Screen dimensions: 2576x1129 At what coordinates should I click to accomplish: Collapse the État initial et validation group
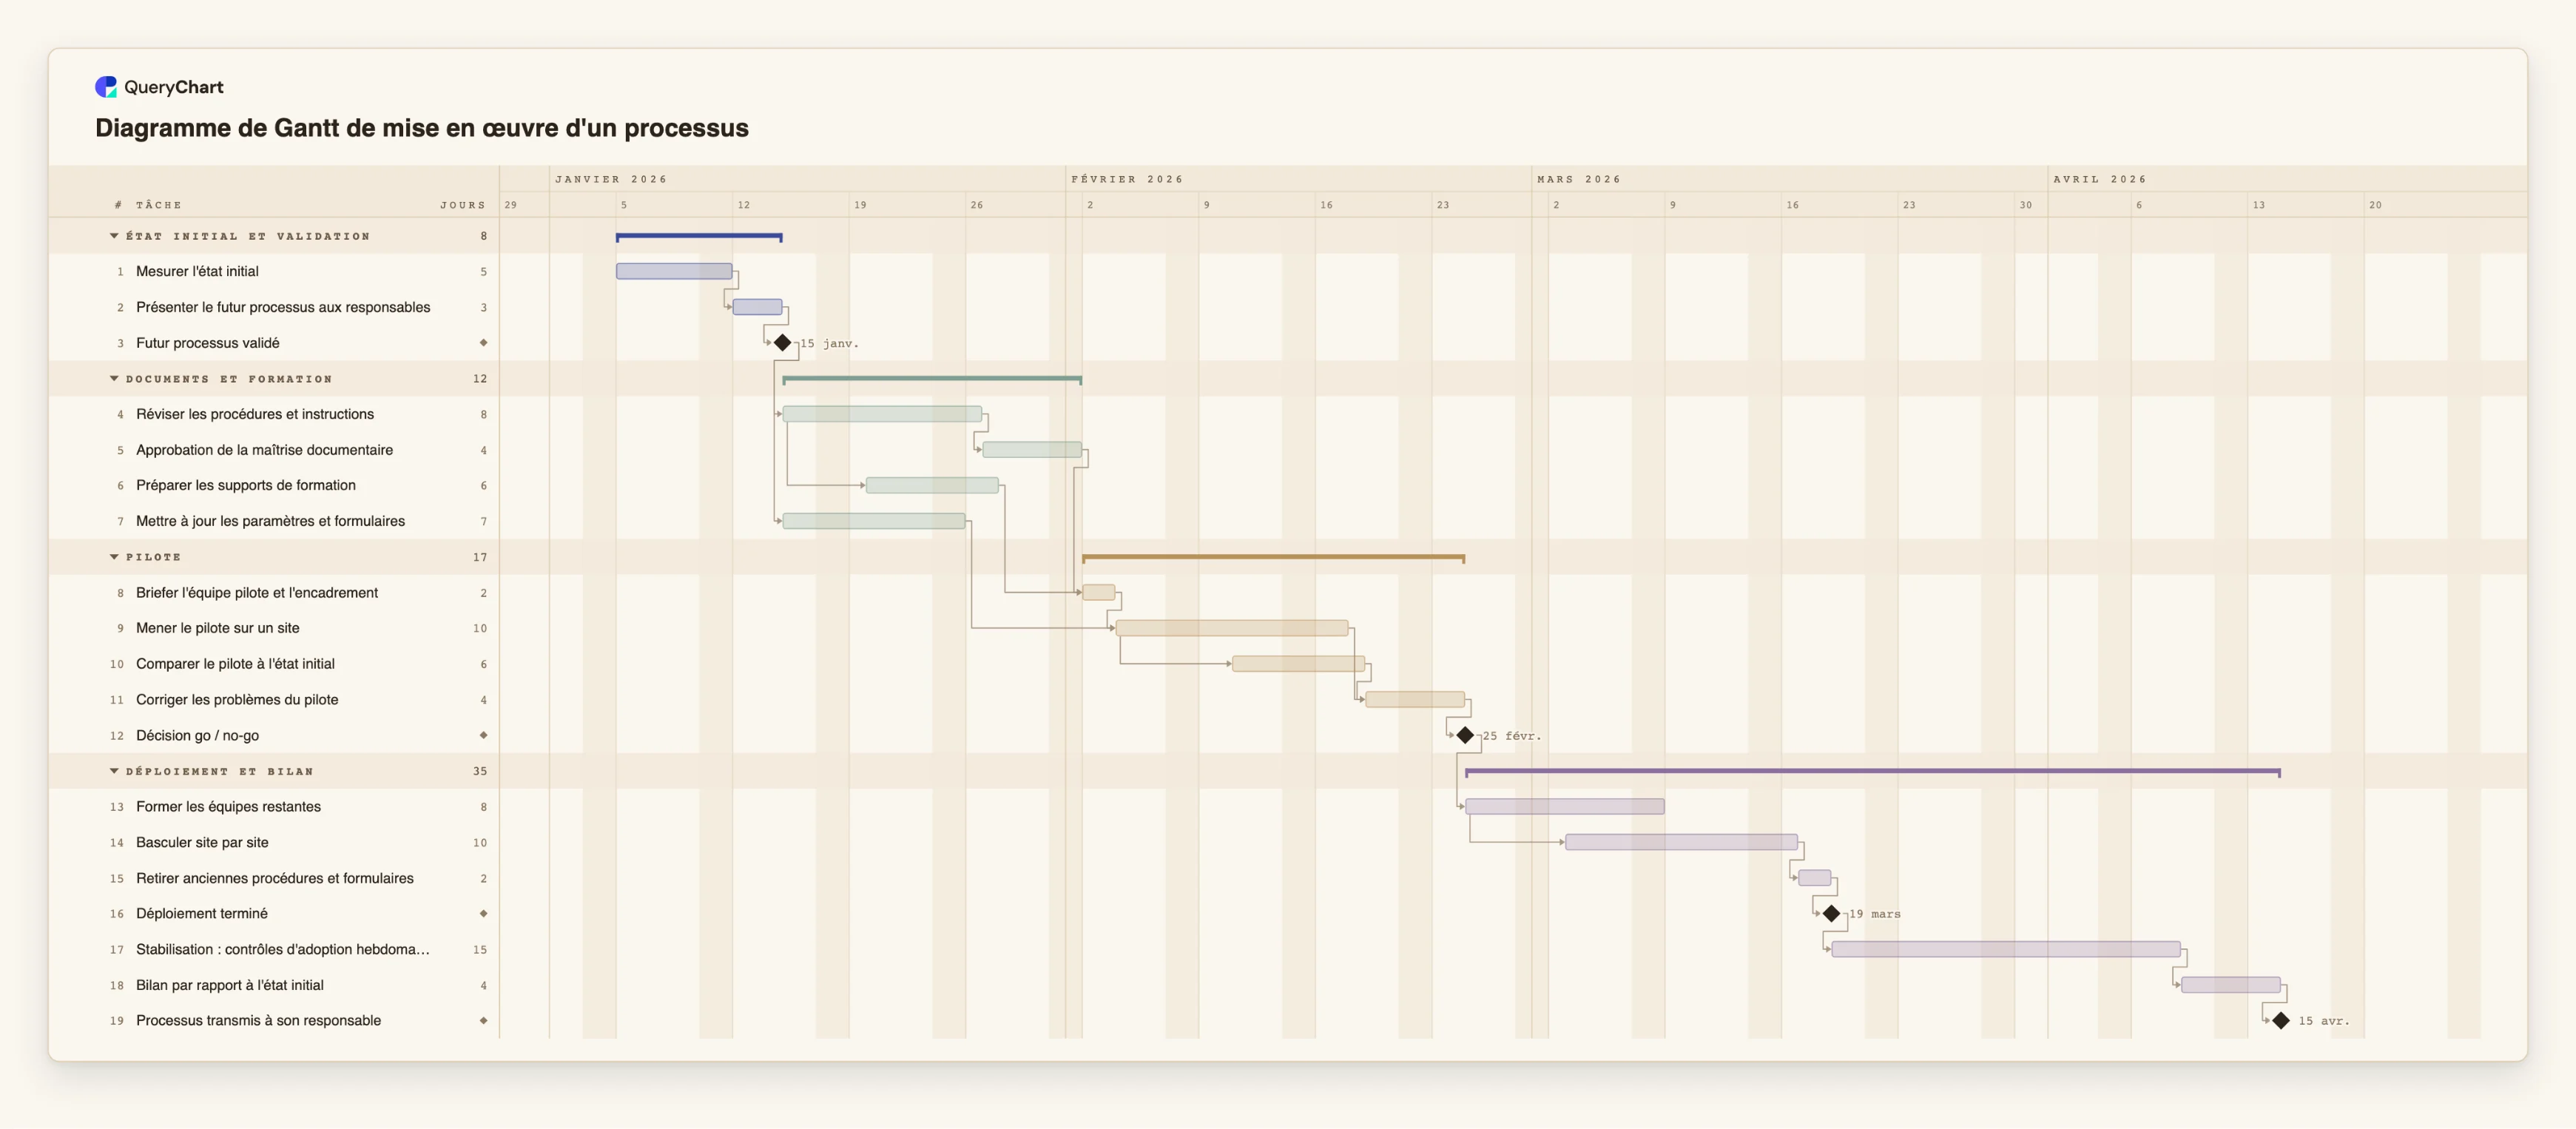pos(114,236)
